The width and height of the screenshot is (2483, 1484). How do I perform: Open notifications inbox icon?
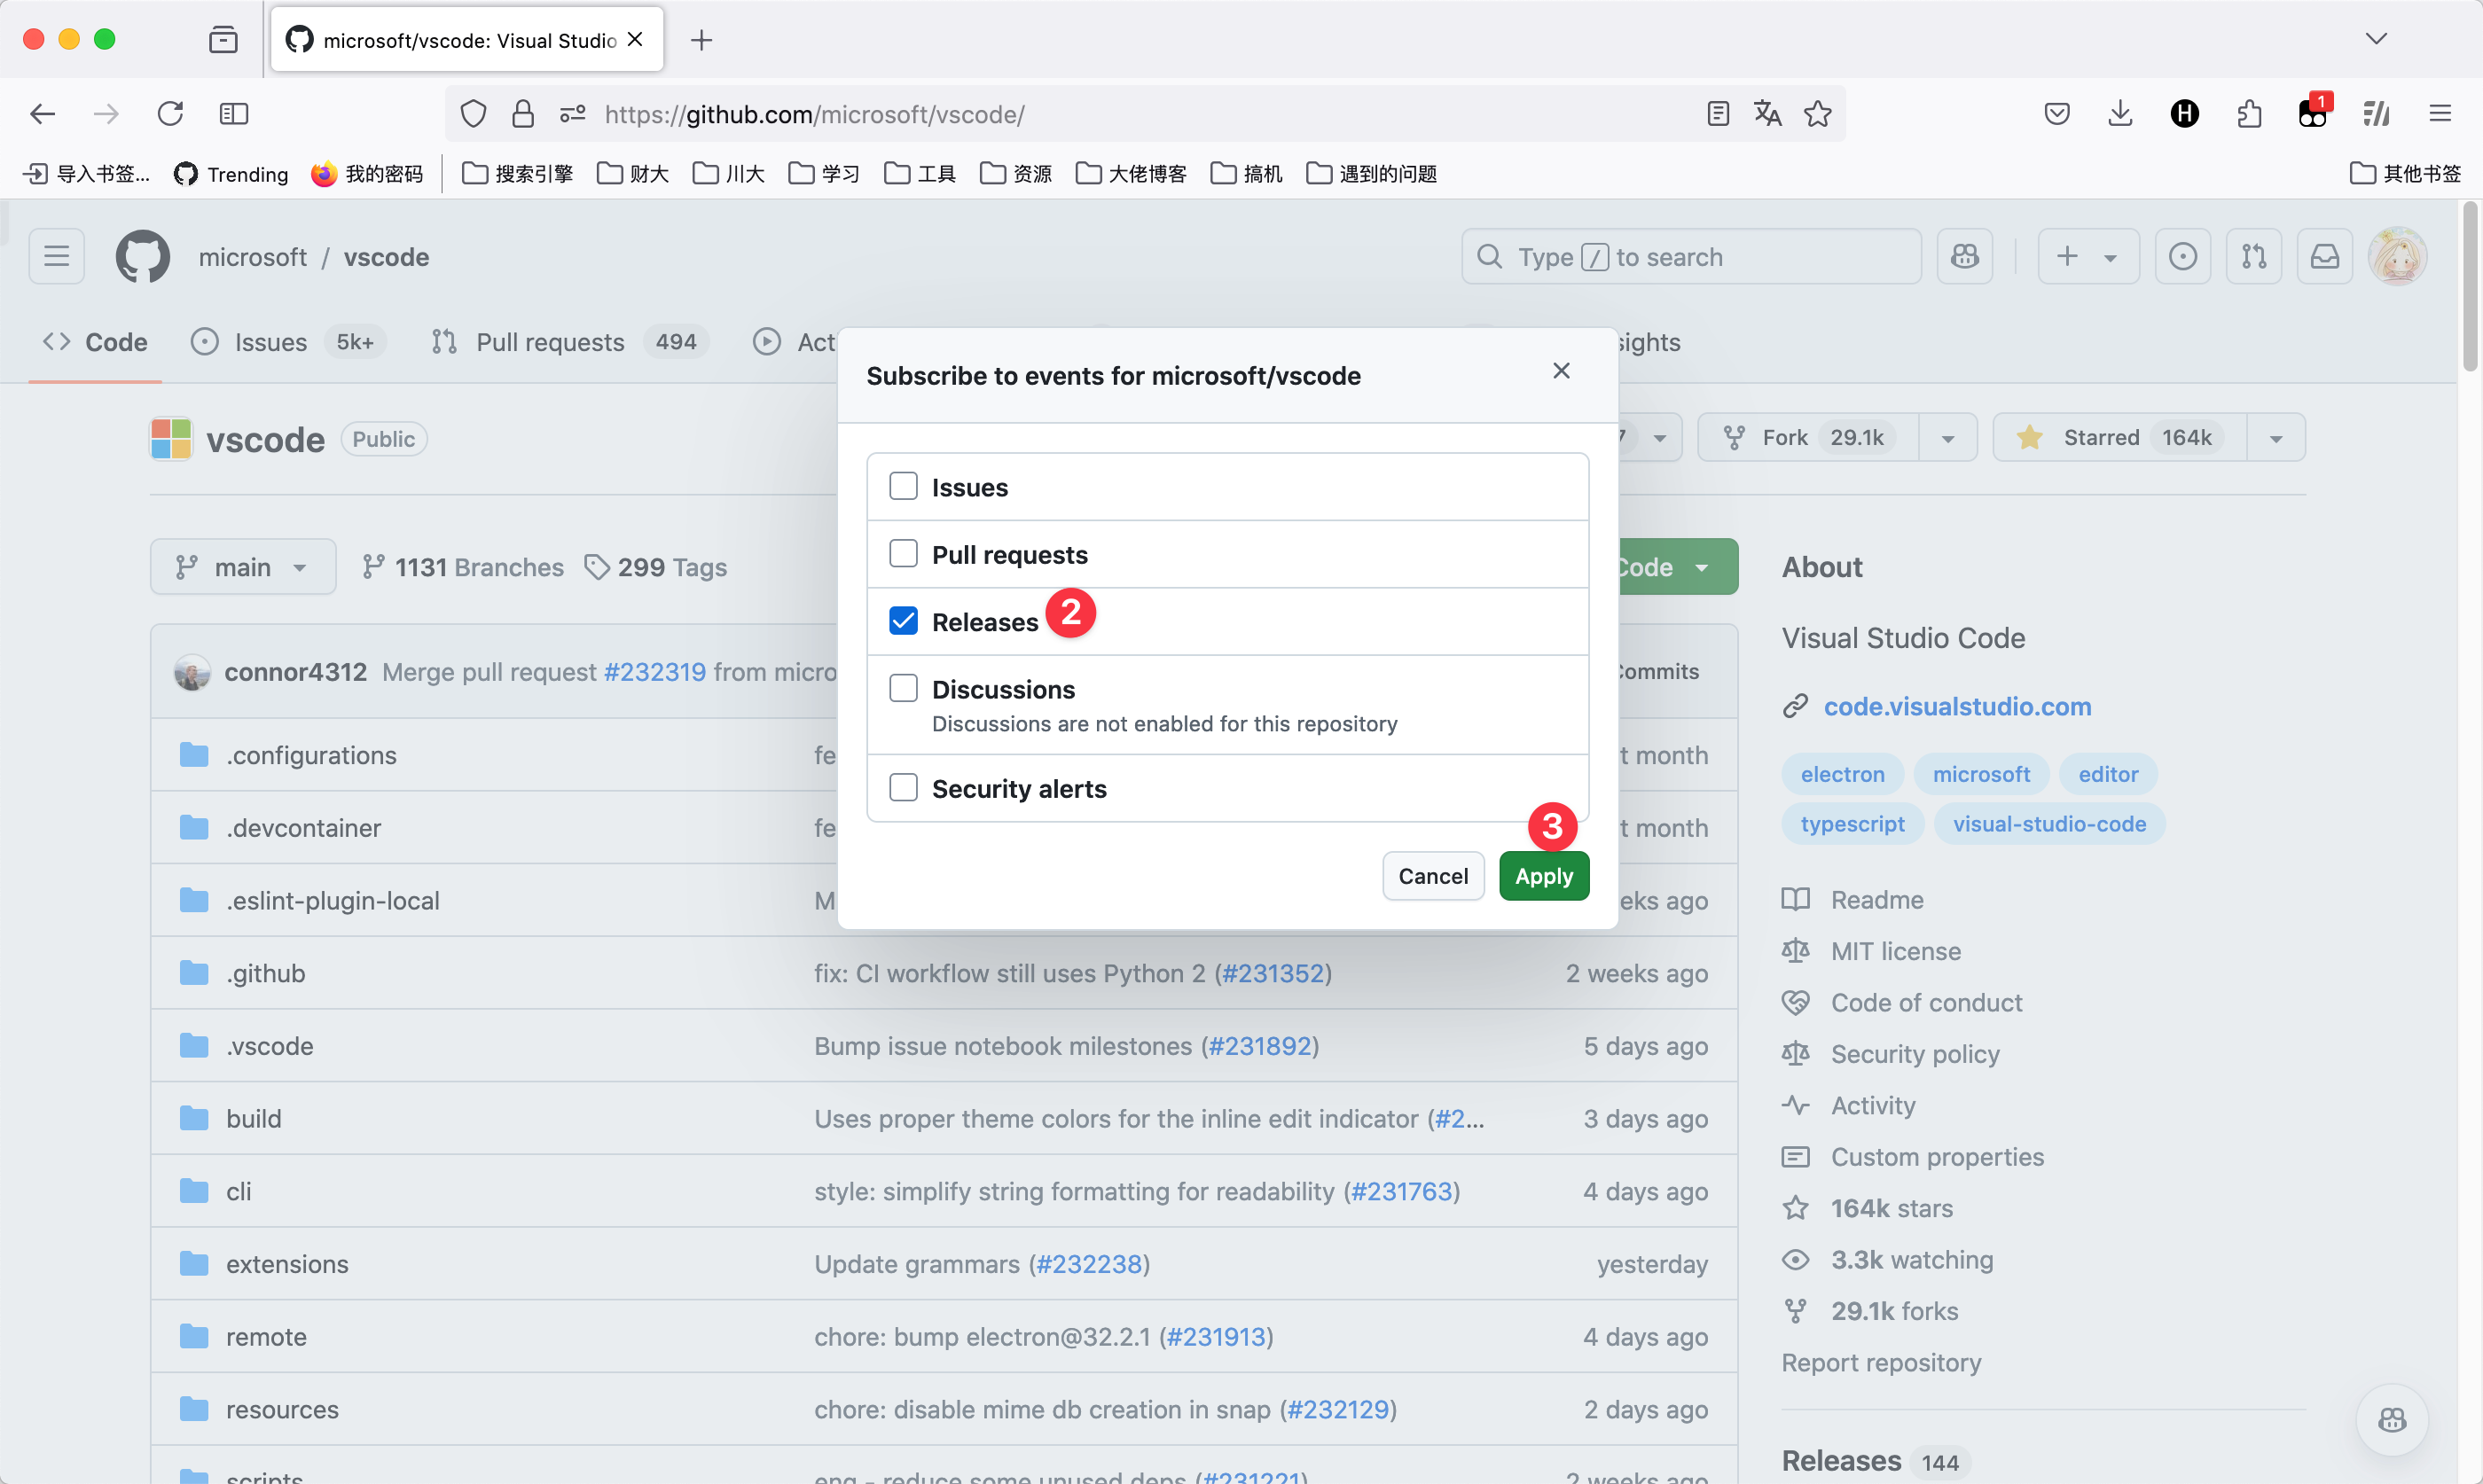[2324, 257]
